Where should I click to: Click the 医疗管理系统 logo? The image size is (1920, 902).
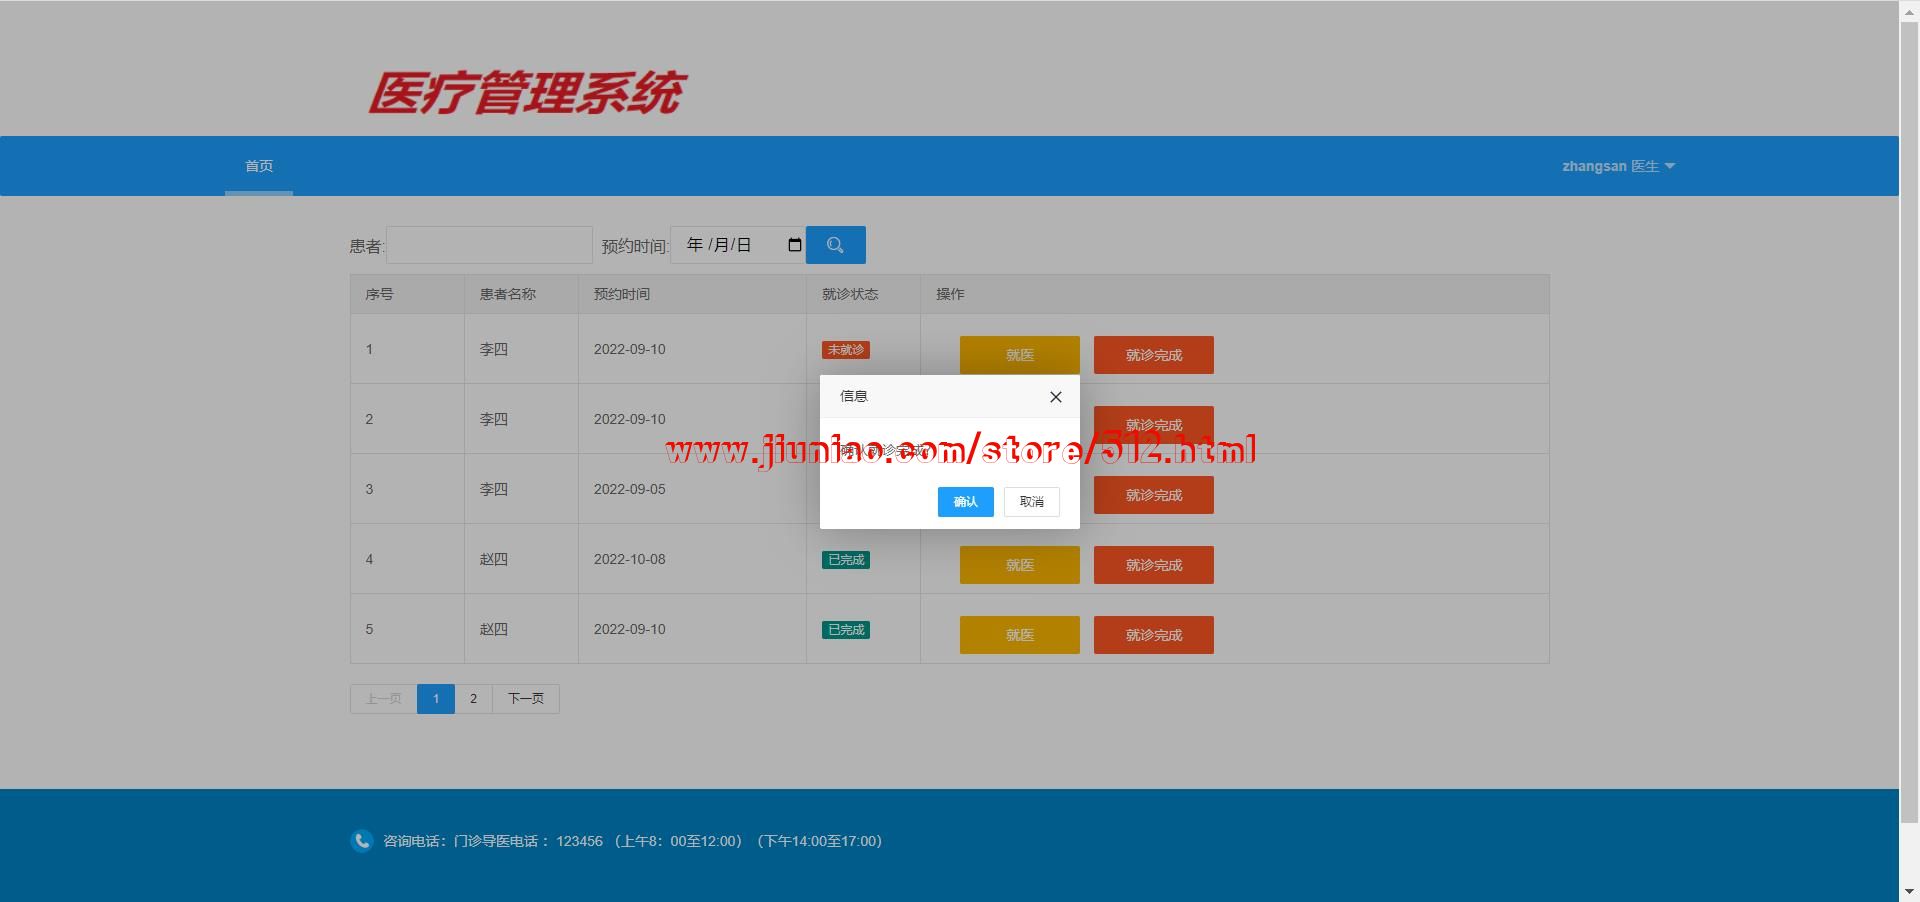pyautogui.click(x=527, y=93)
